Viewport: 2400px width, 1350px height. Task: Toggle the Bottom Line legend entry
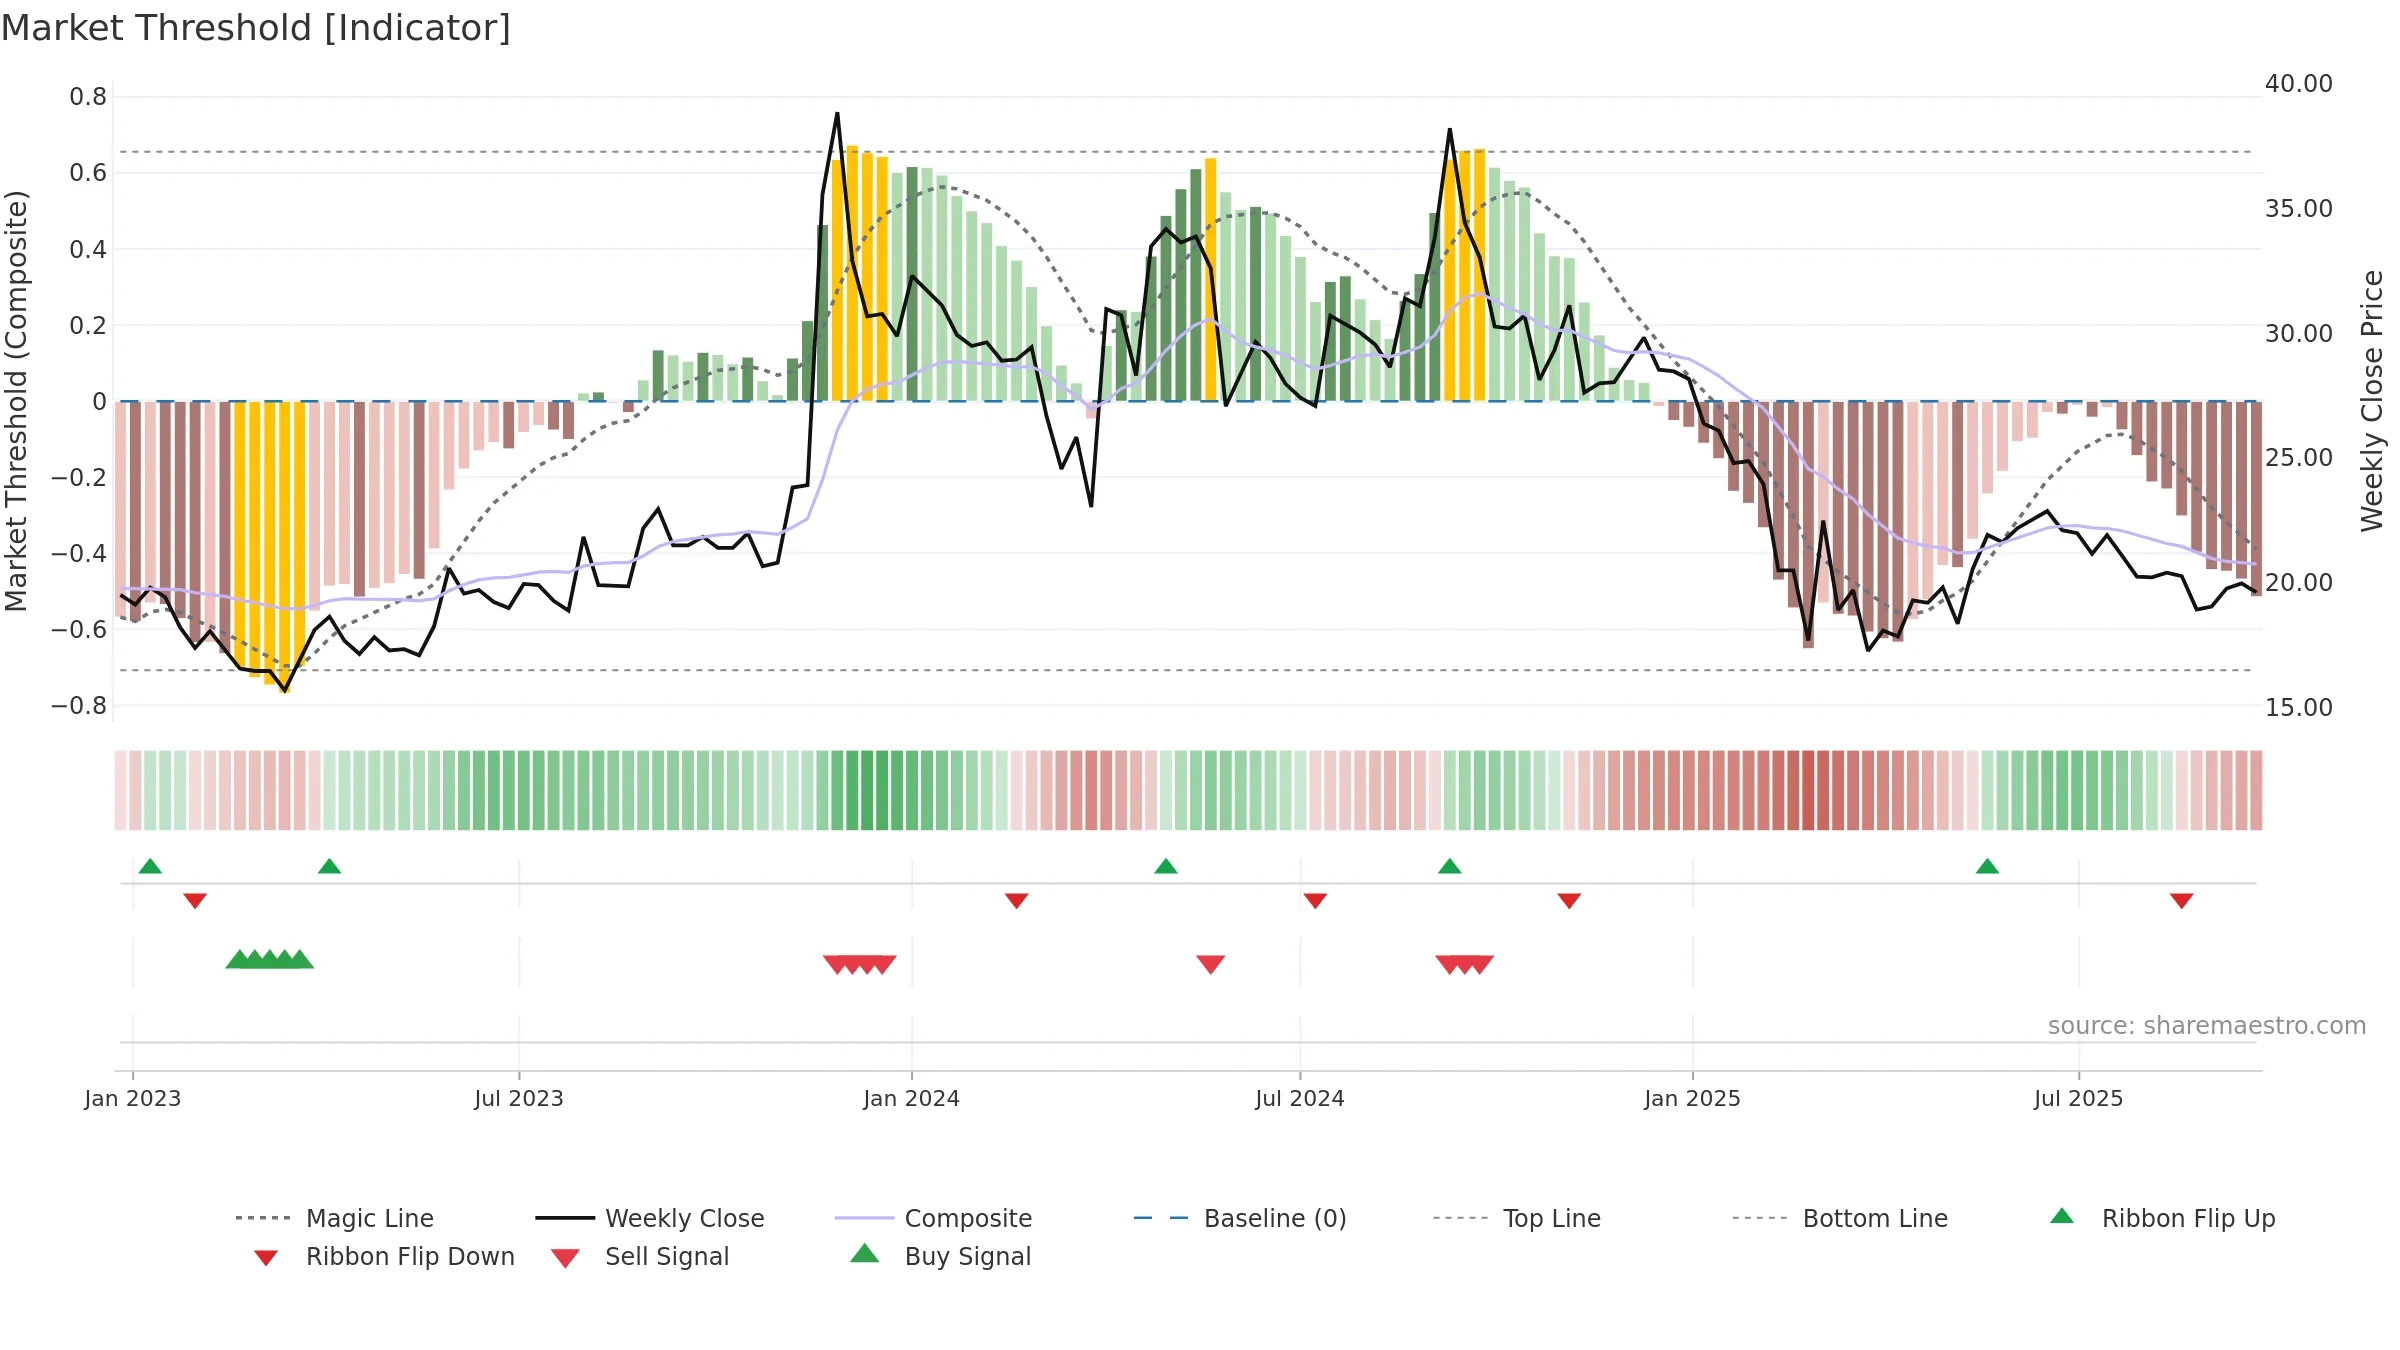(1840, 1218)
